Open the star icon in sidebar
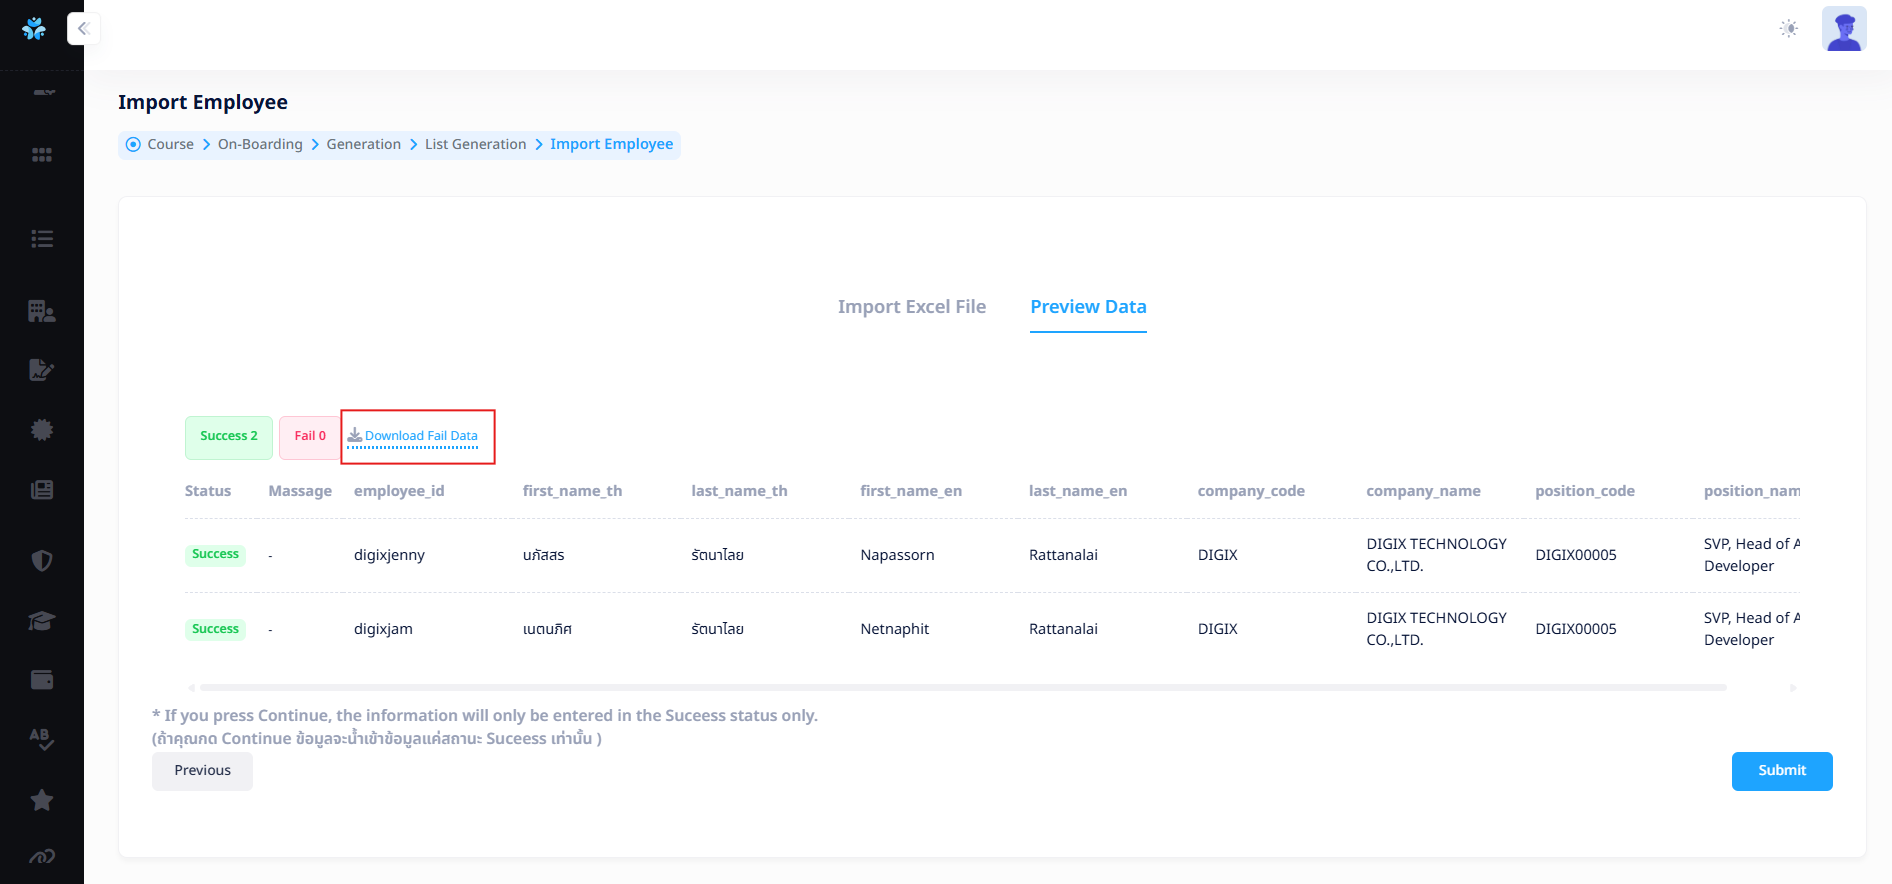1892x884 pixels. [42, 800]
